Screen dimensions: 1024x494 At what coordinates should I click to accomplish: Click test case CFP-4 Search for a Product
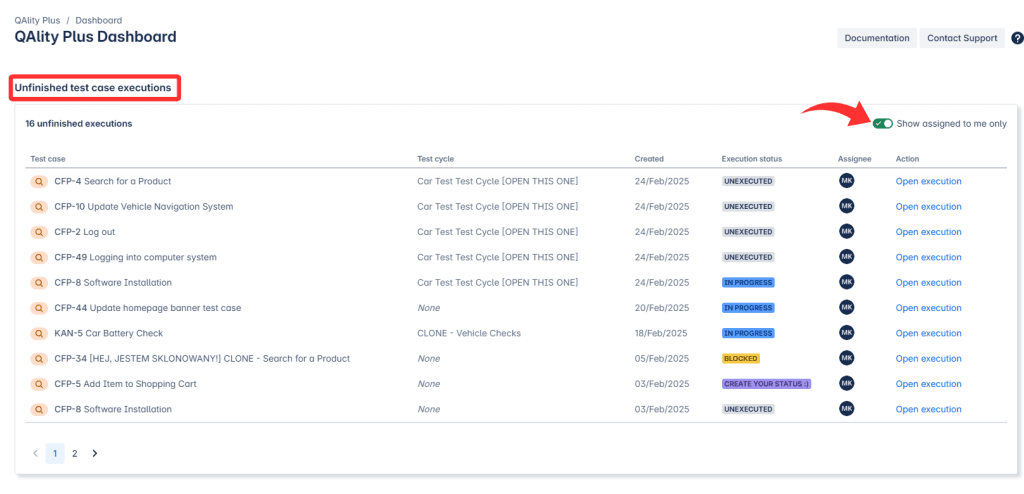coord(113,181)
